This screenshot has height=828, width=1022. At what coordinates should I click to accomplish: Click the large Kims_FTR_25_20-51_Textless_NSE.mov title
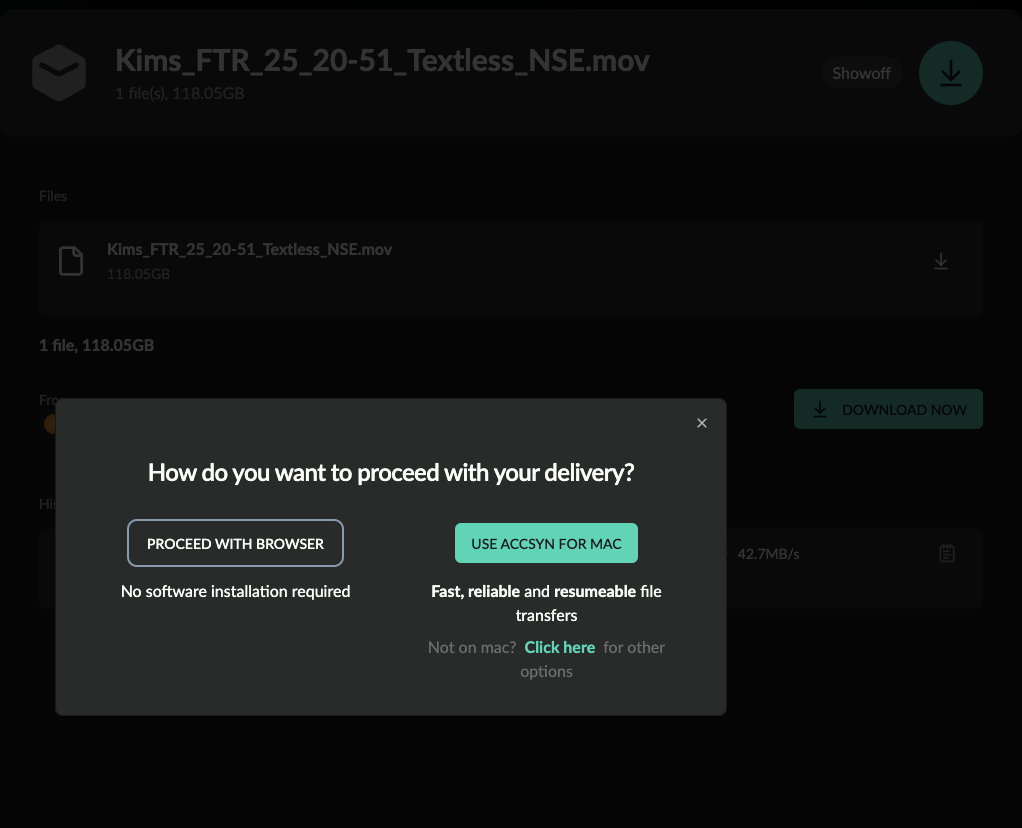click(382, 61)
